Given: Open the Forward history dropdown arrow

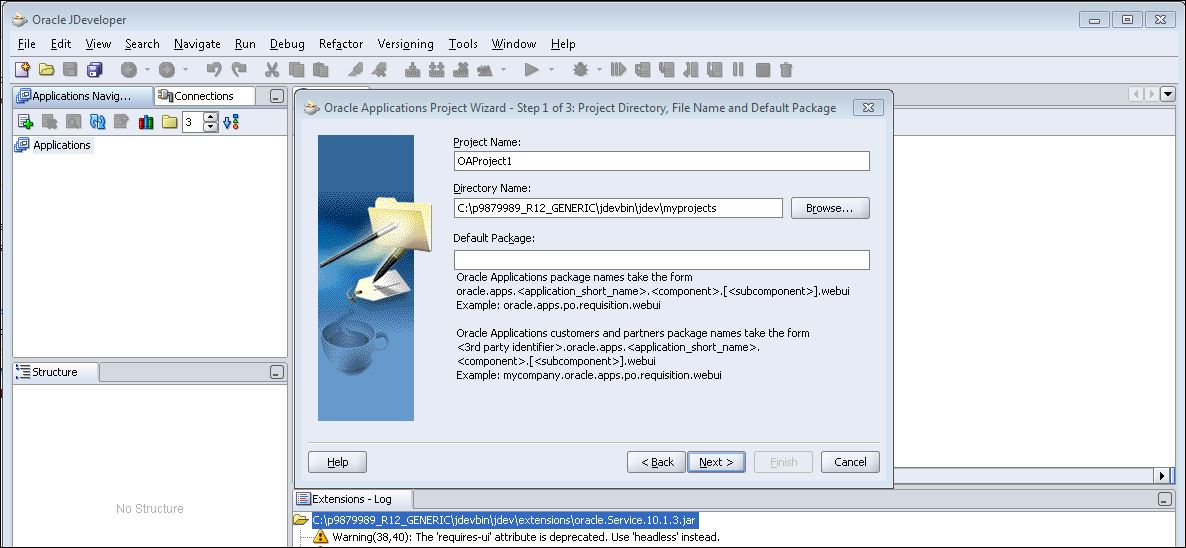Looking at the screenshot, I should tap(185, 70).
